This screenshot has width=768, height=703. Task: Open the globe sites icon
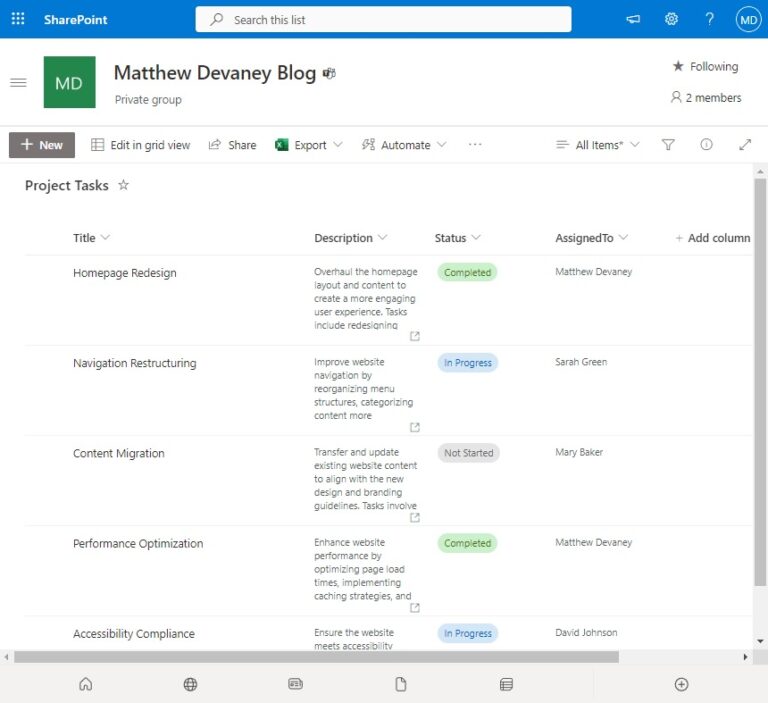pos(190,684)
